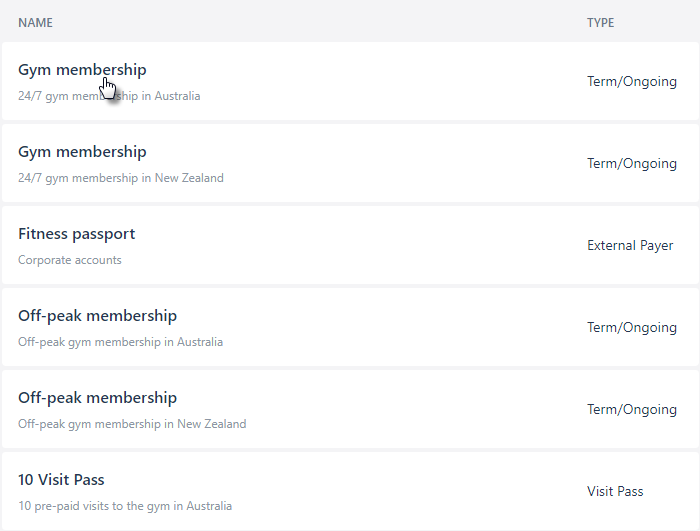Click Term/Ongoing on New Zealand Gym membership row
Viewport: 700px width, 531px height.
pyautogui.click(x=632, y=163)
